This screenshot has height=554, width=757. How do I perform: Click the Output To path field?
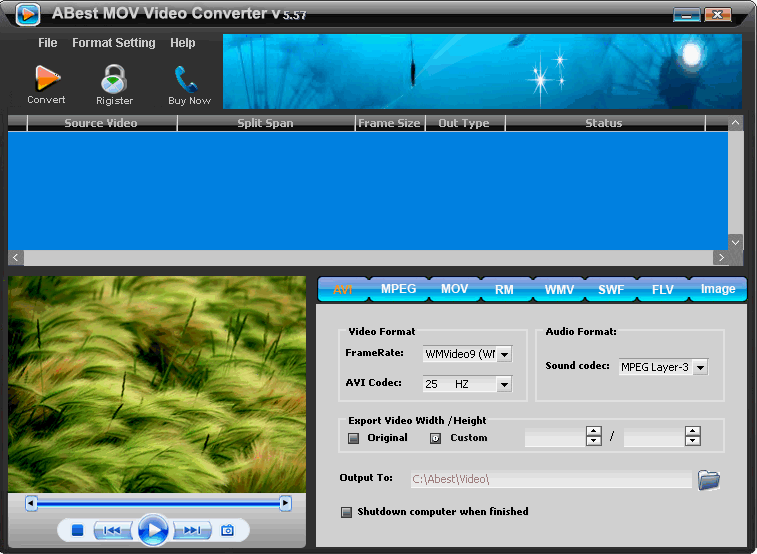point(551,479)
